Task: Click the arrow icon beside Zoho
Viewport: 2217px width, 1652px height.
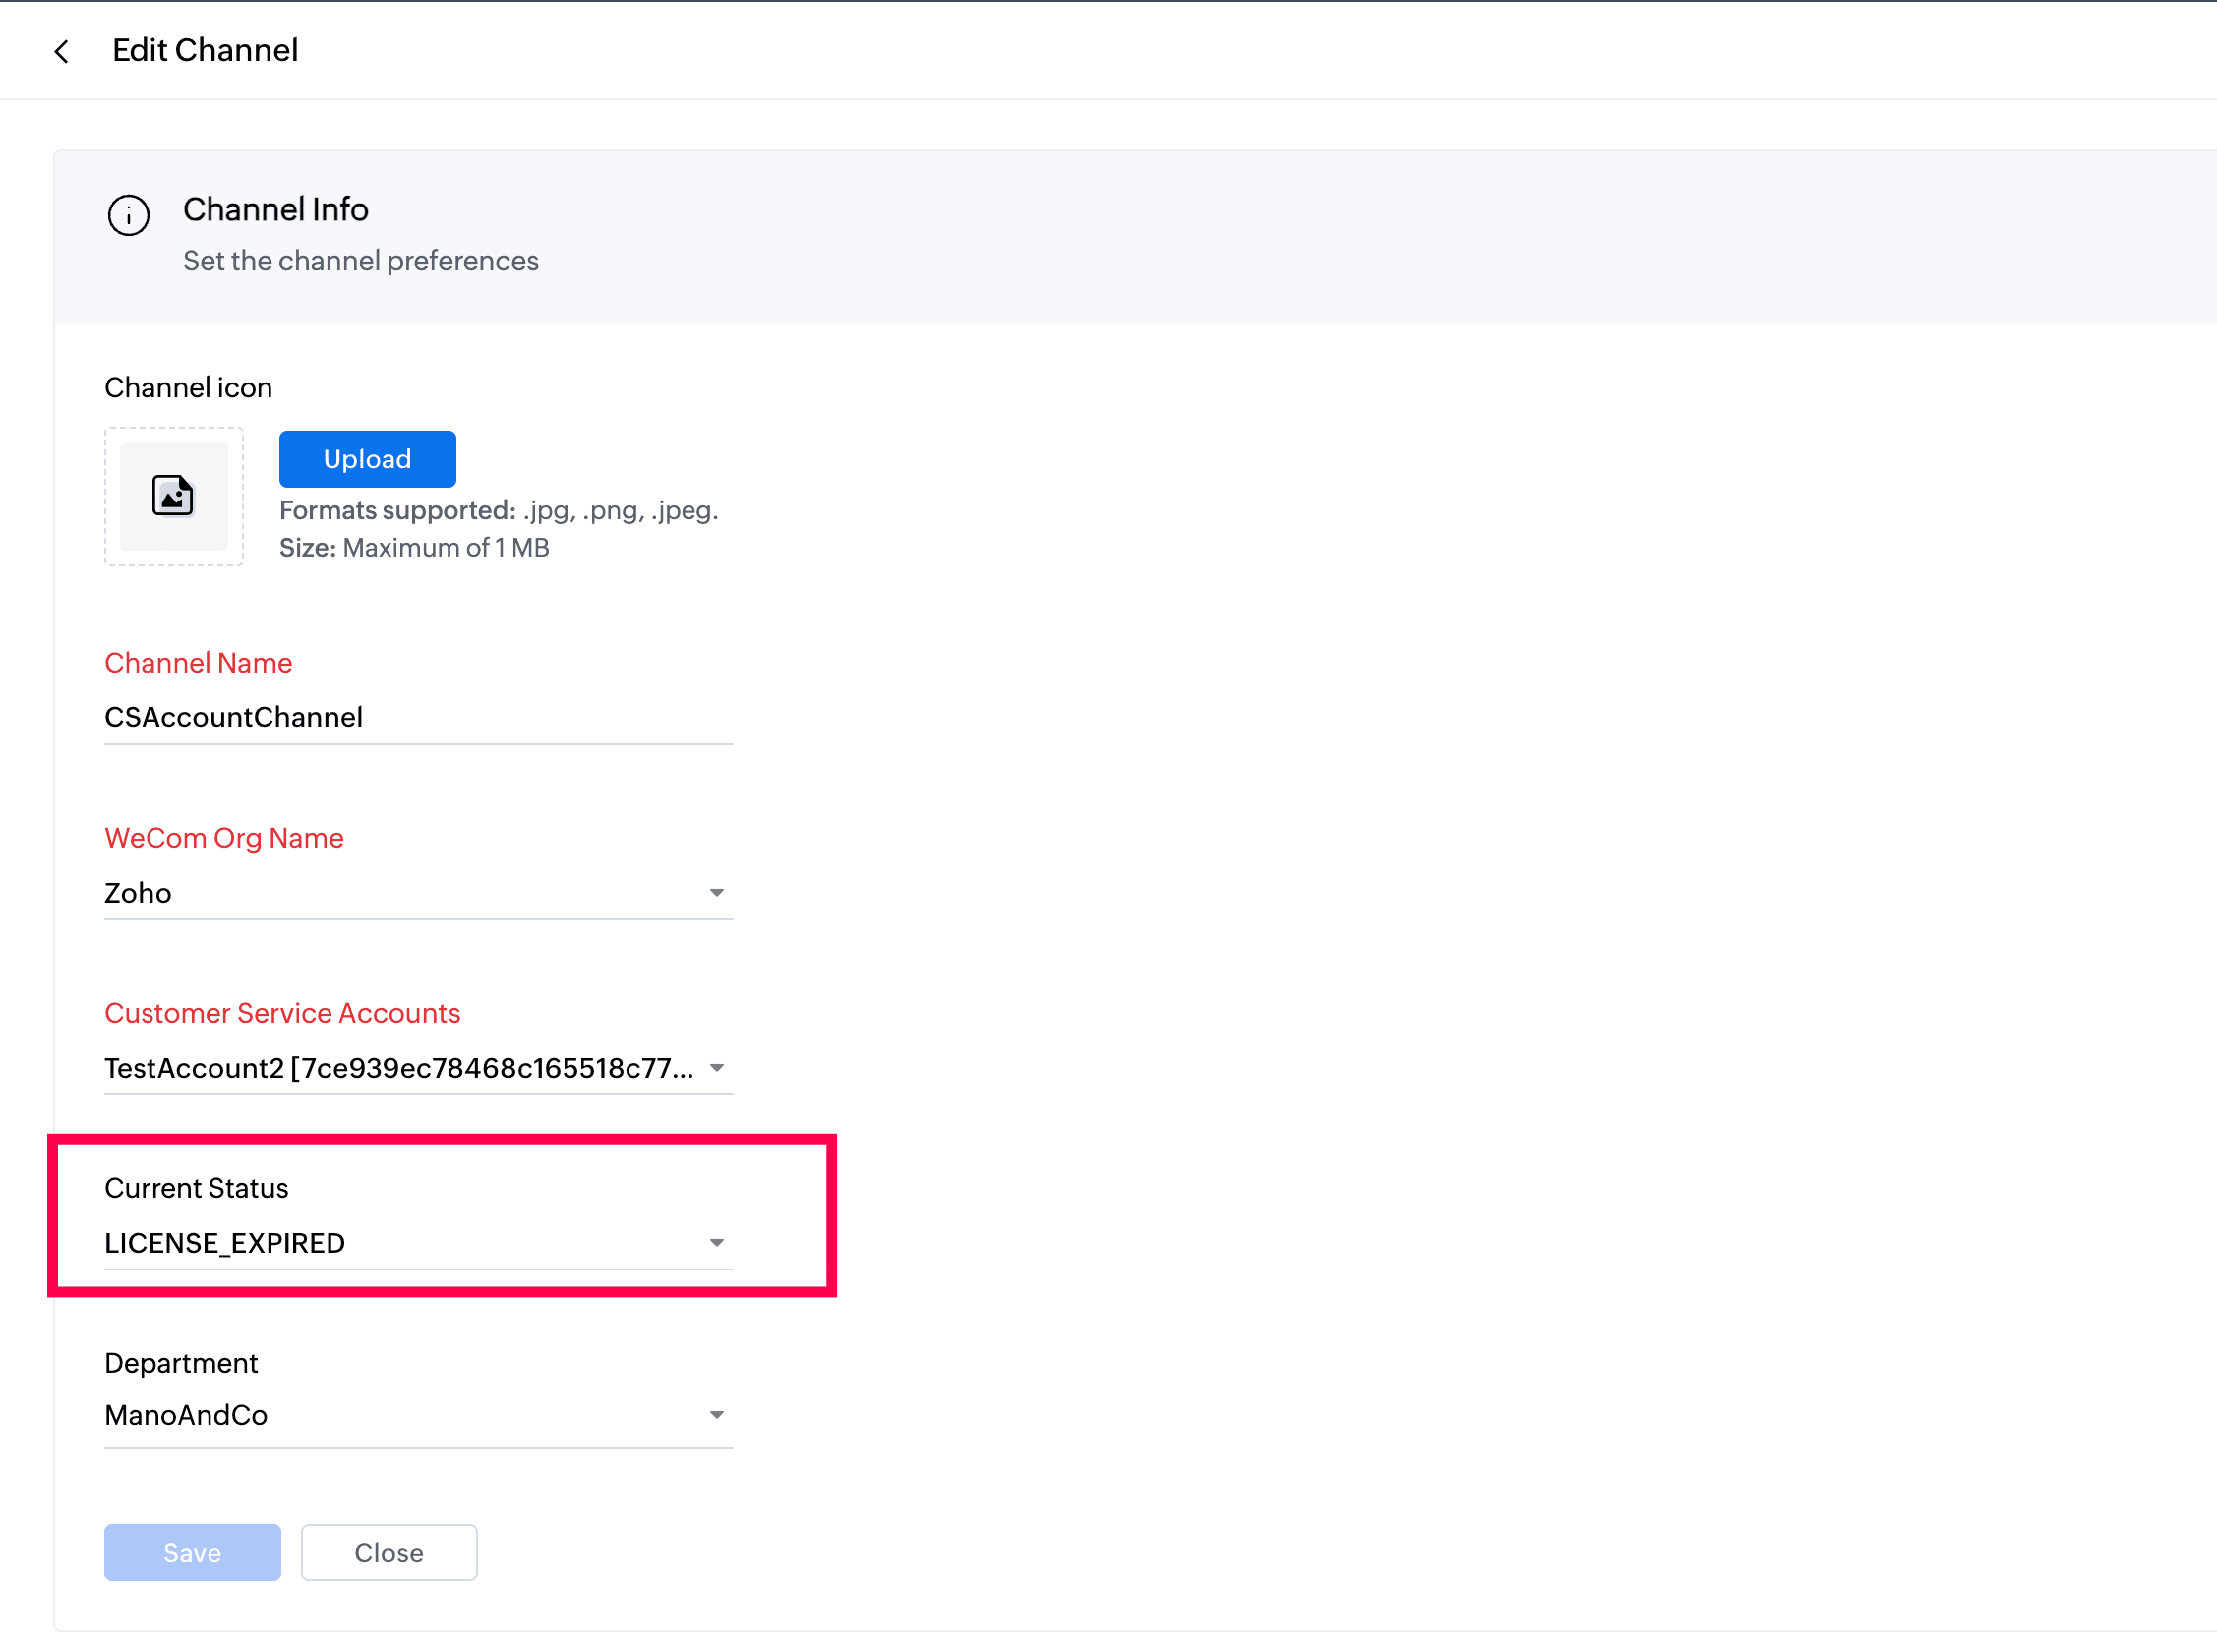Action: (716, 892)
